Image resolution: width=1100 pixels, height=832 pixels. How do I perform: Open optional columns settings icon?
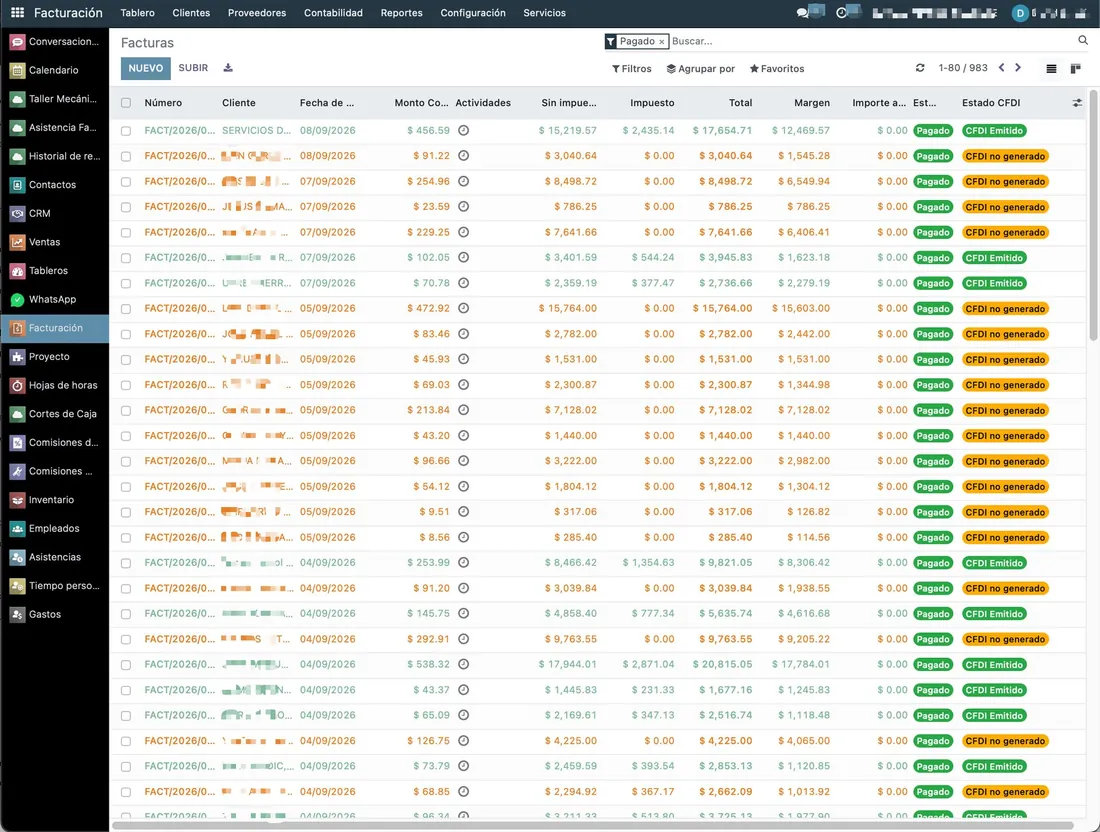click(x=1078, y=103)
